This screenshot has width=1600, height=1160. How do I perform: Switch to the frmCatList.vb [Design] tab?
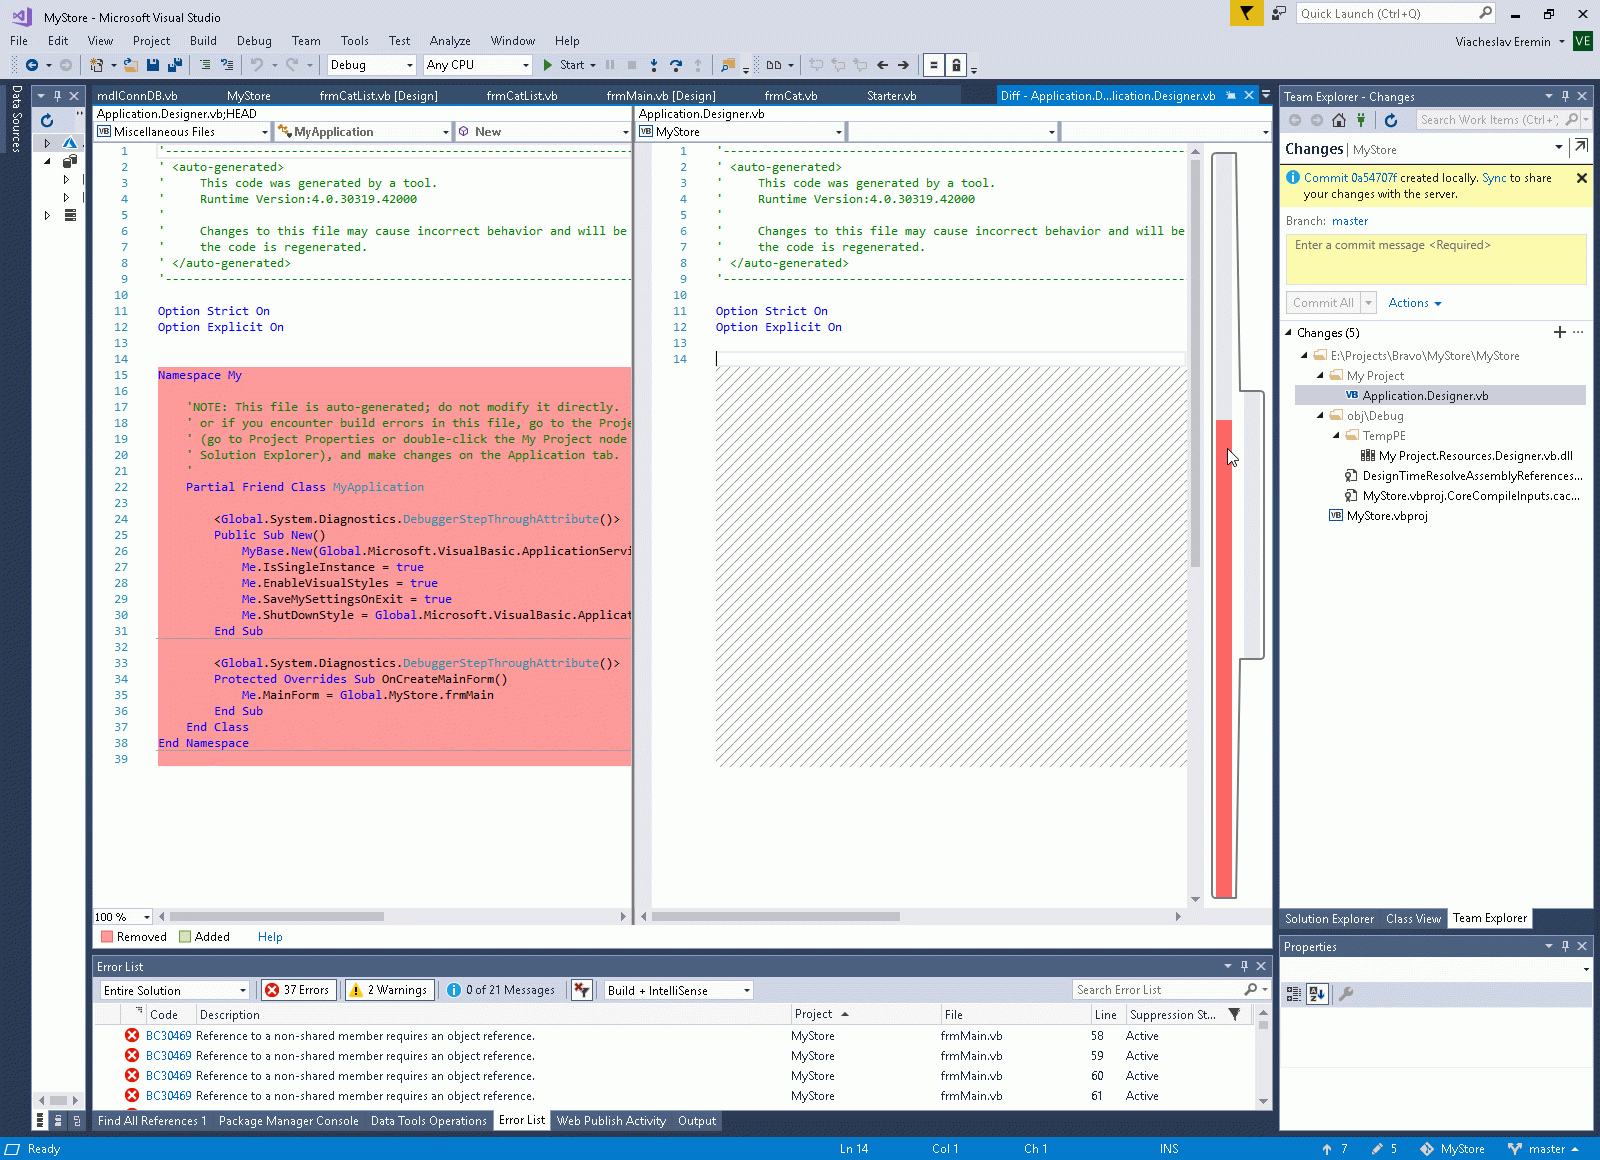378,96
